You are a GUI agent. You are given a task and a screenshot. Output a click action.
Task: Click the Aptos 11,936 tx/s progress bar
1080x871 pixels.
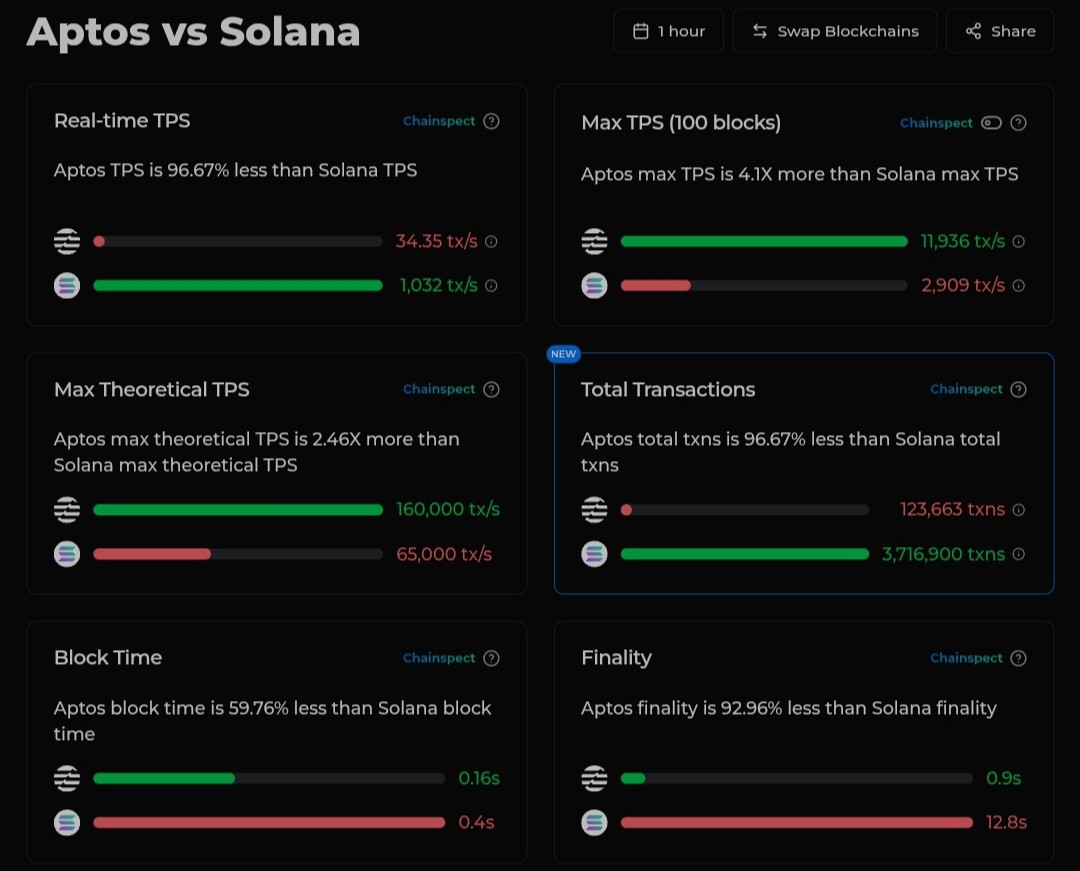coord(764,242)
